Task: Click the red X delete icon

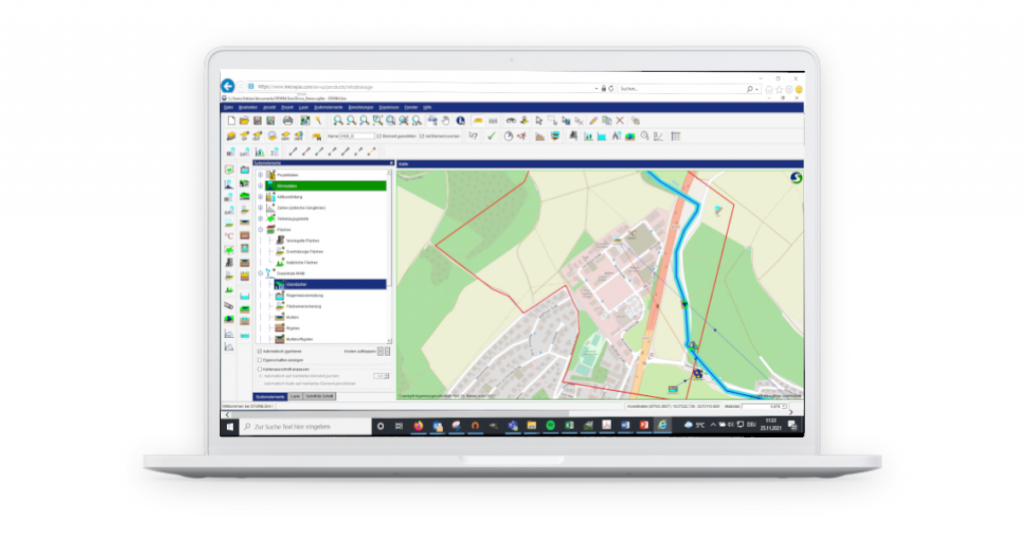Action: [620, 121]
